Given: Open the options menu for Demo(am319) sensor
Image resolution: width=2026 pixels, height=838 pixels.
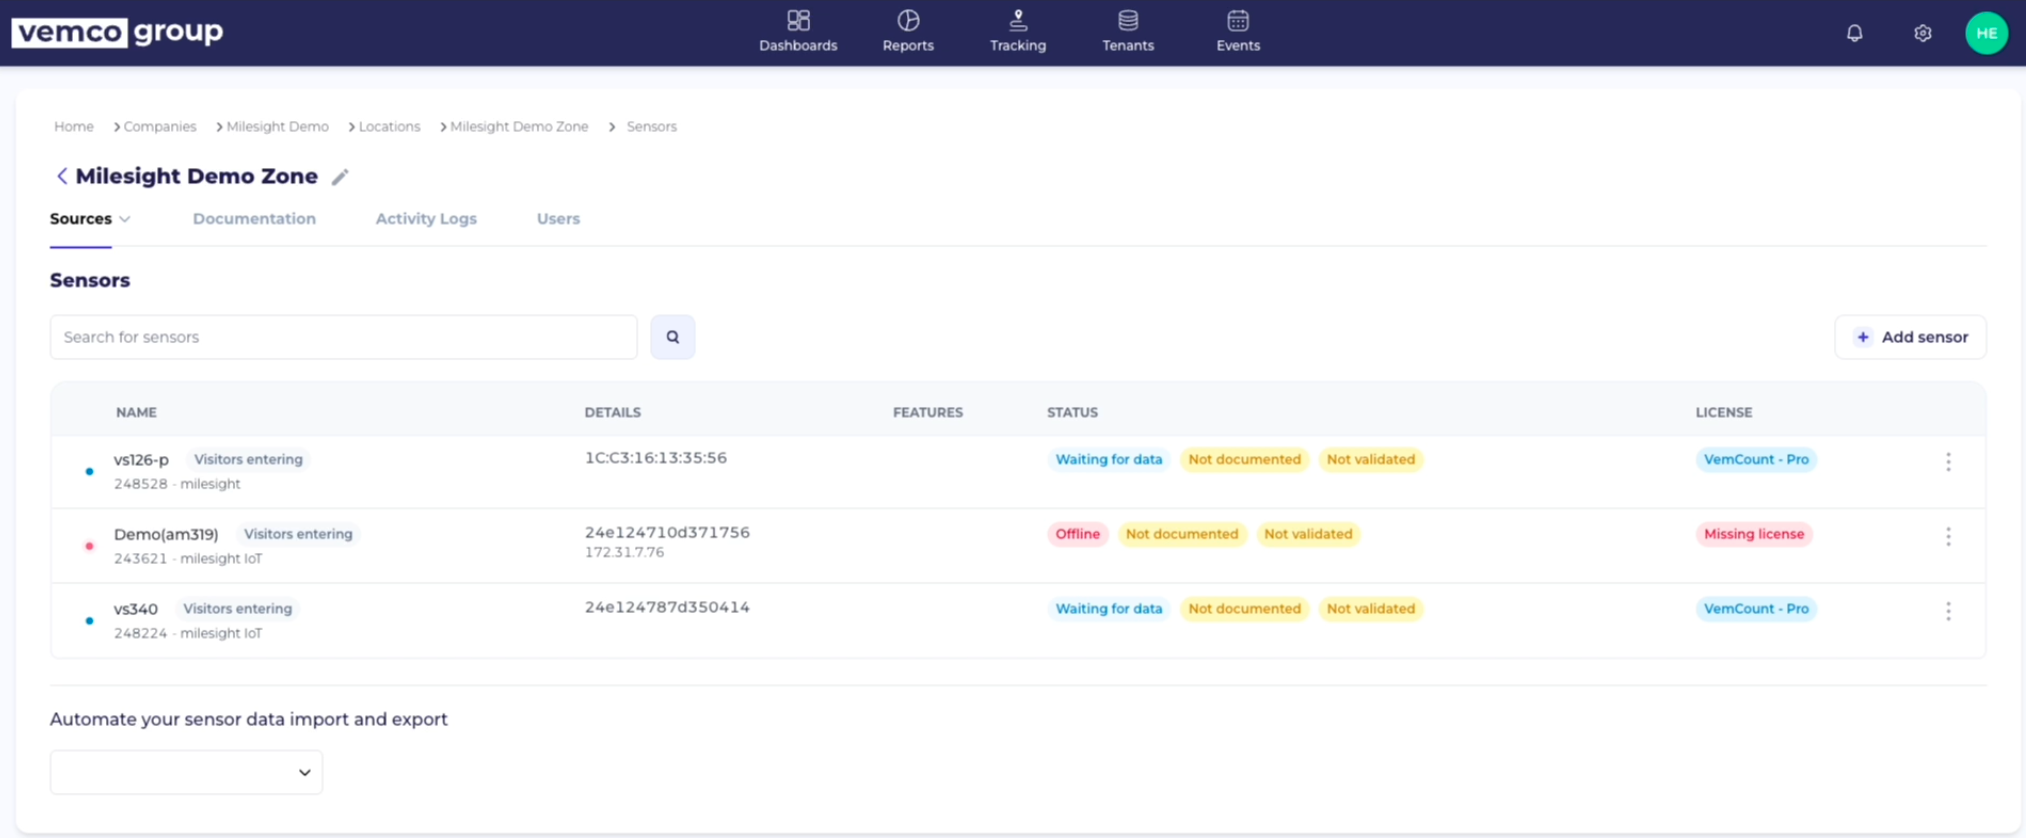Looking at the screenshot, I should point(1948,536).
